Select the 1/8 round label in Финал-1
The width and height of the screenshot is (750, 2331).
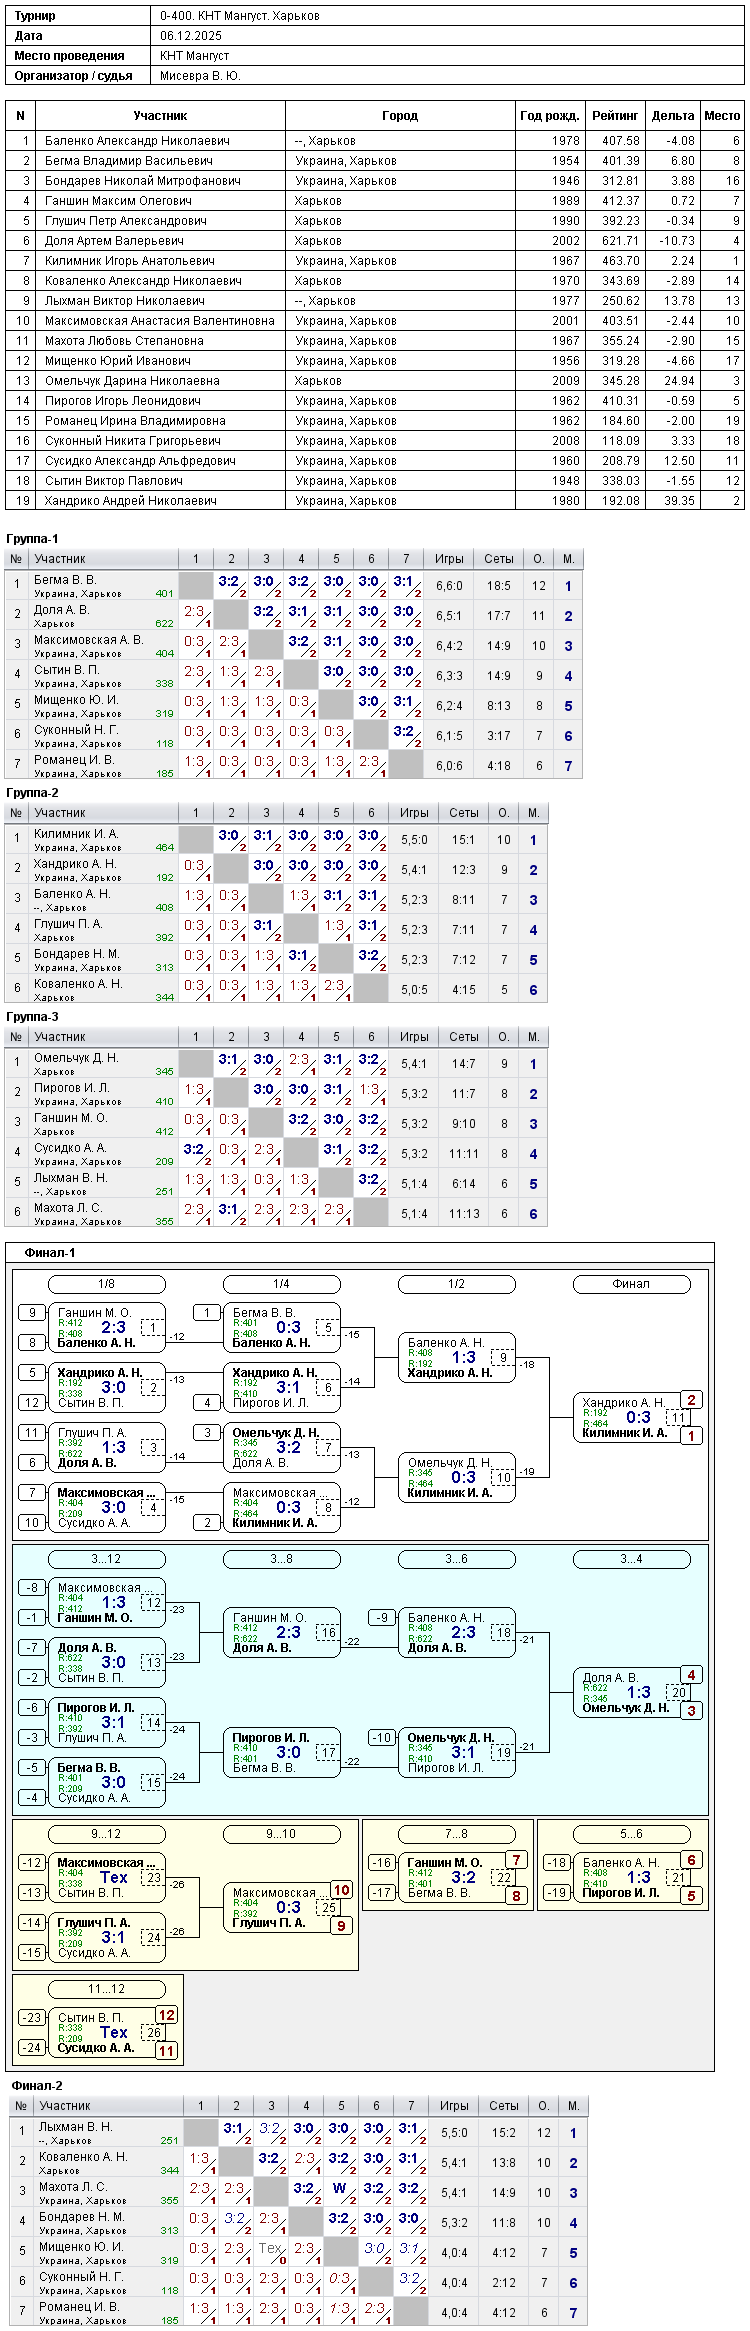(106, 1284)
